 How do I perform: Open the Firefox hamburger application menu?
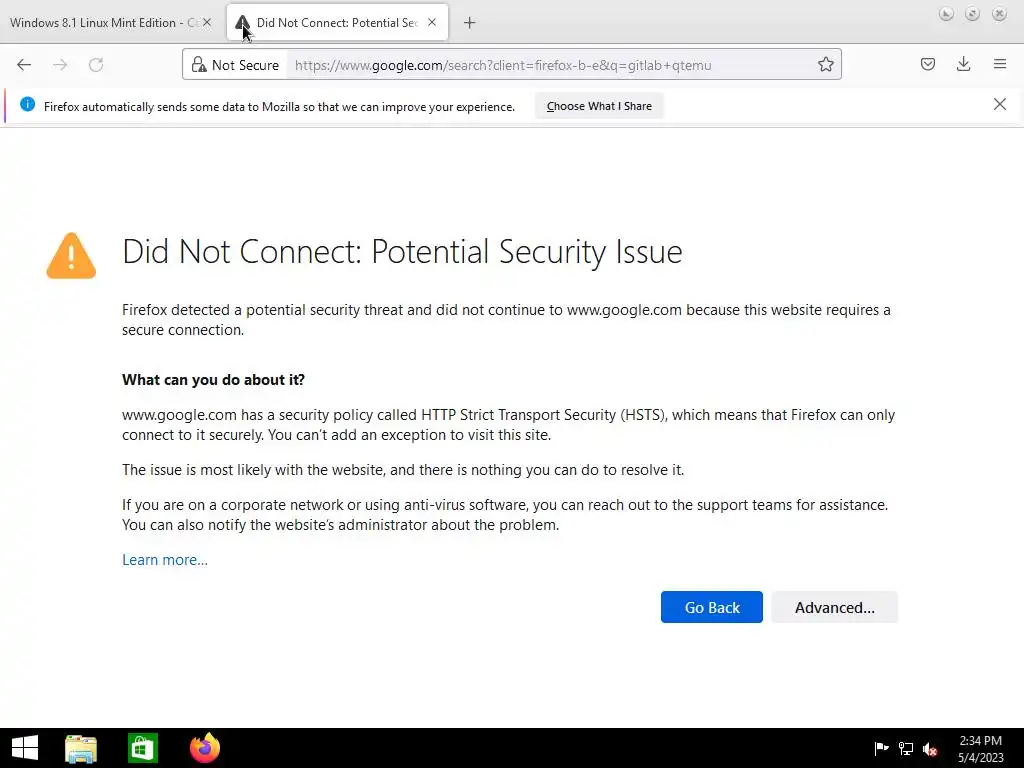pyautogui.click(x=1000, y=65)
